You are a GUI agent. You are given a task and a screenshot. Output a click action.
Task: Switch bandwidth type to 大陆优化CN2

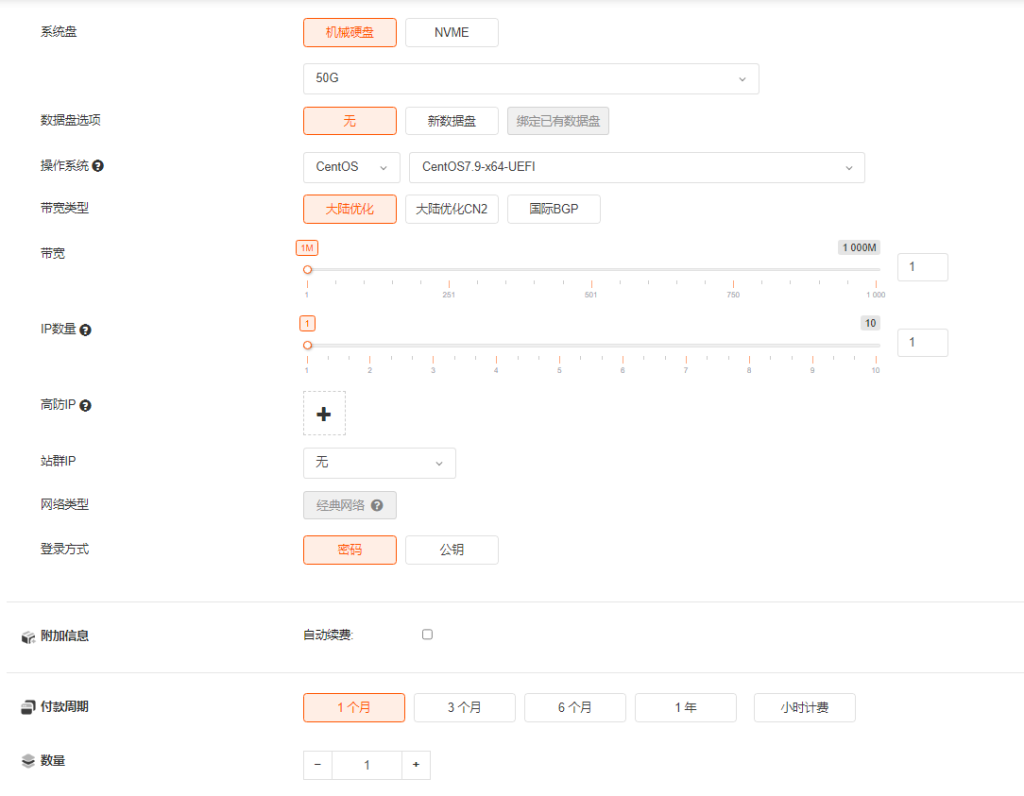pos(451,209)
